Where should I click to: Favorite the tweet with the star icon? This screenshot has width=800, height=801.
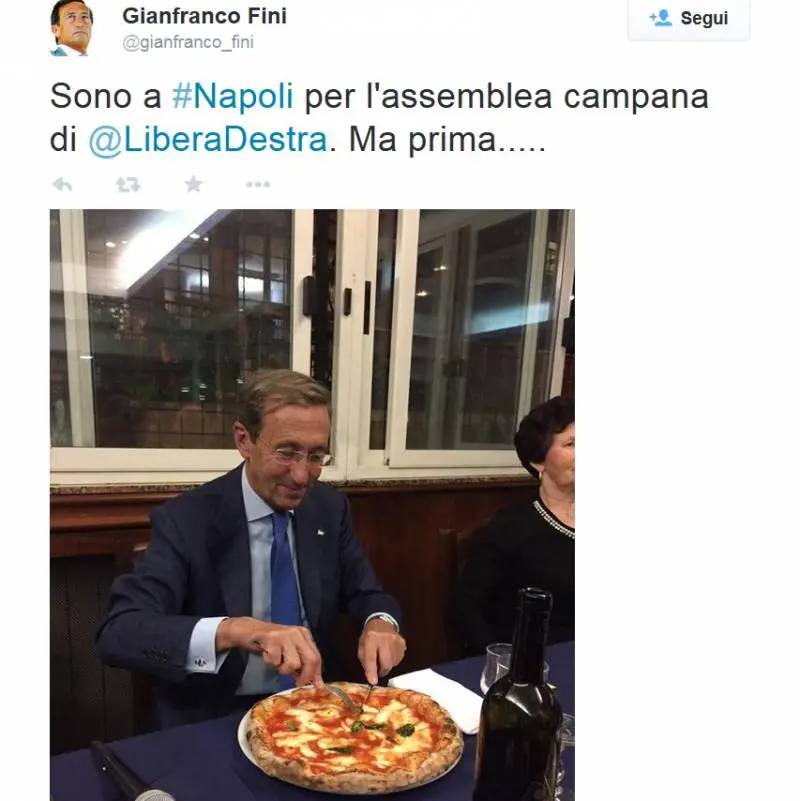[x=193, y=184]
